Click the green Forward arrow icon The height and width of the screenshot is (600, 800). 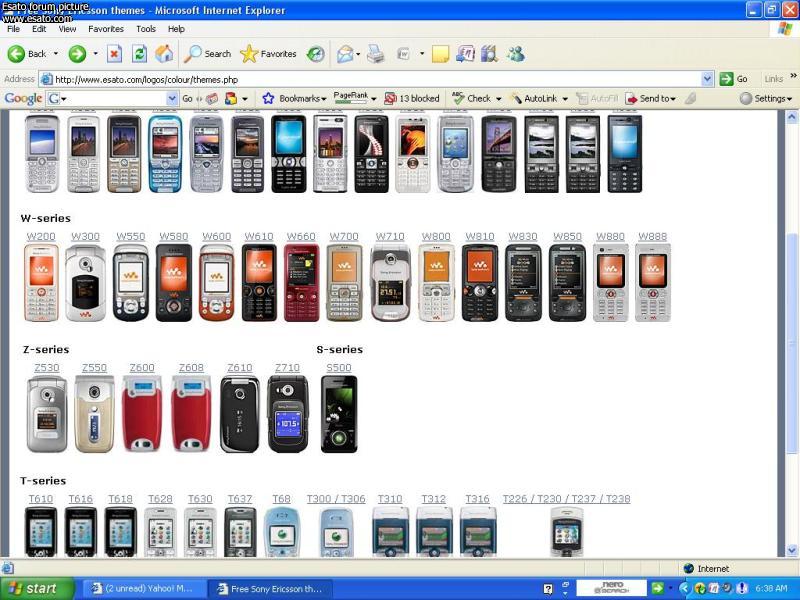78,54
